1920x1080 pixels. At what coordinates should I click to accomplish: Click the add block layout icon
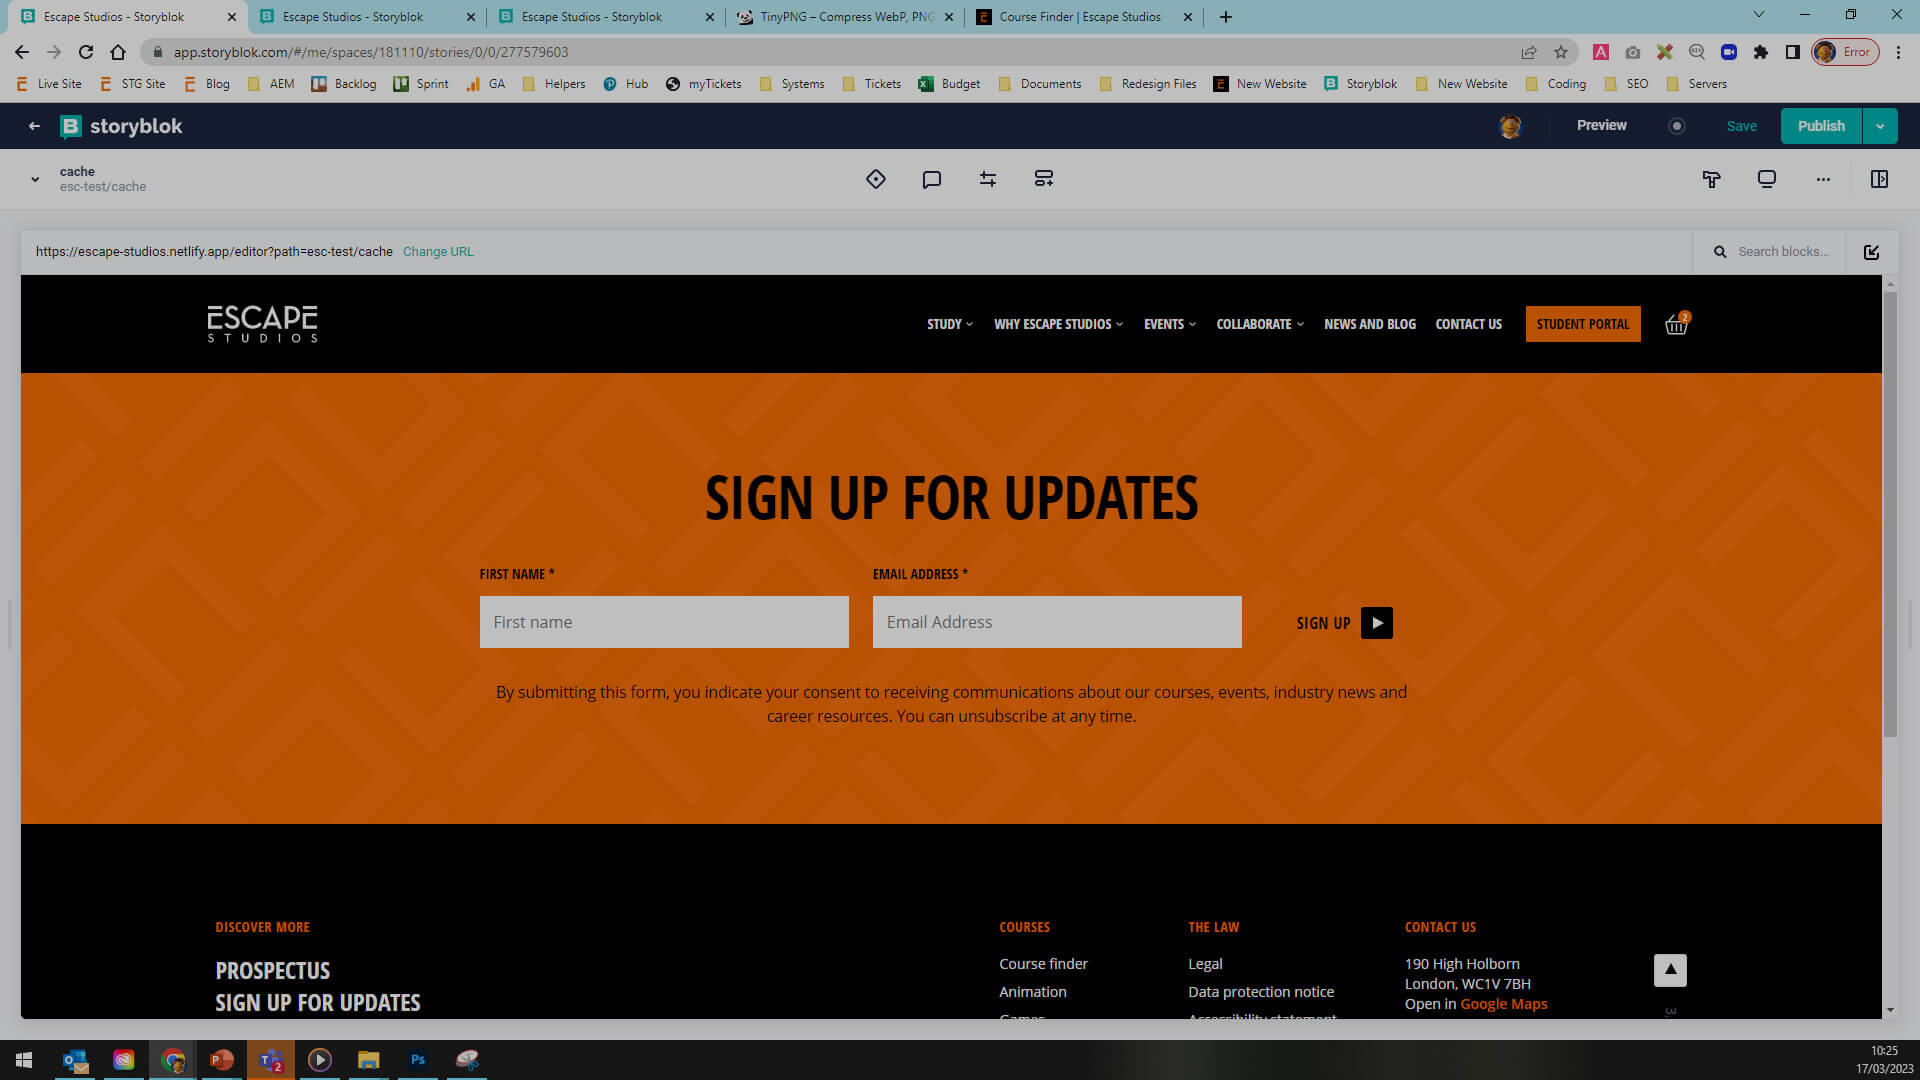pyautogui.click(x=1044, y=179)
